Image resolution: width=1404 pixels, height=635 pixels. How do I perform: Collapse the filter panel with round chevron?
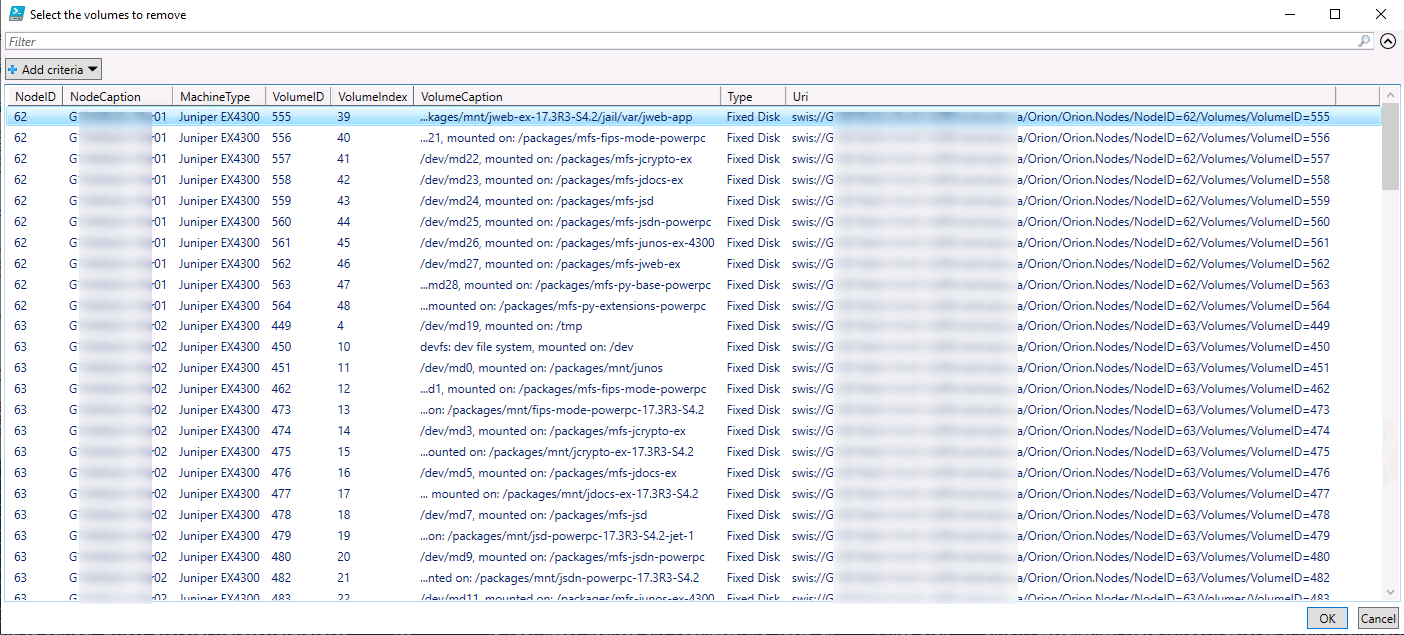[1388, 41]
